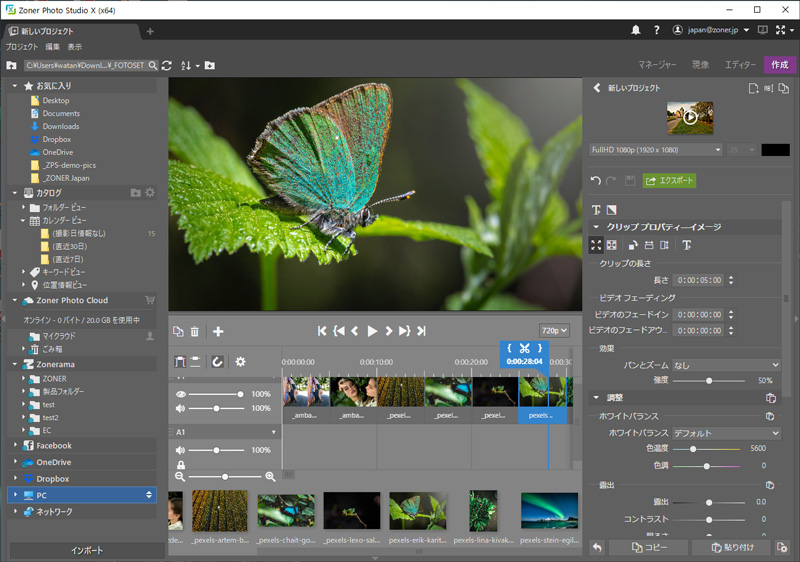The image size is (800, 562).
Task: Open the notifications bell icon
Action: (636, 30)
